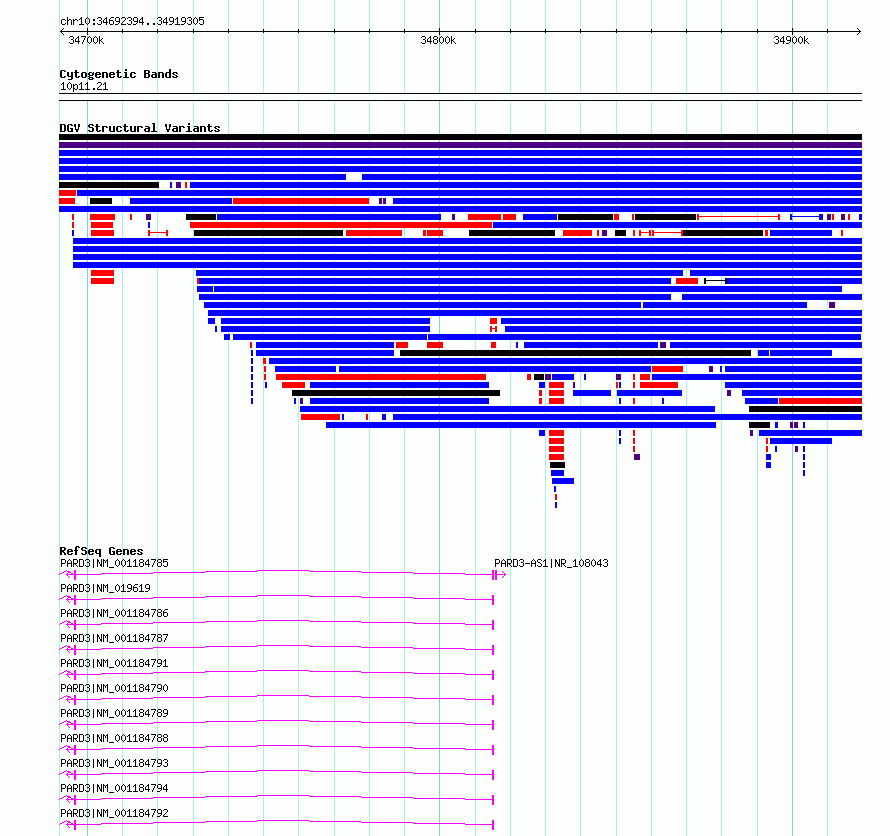Open PARD3-AS1|NR_108043 gene label
Screen dimensions: 890x836
tap(551, 564)
